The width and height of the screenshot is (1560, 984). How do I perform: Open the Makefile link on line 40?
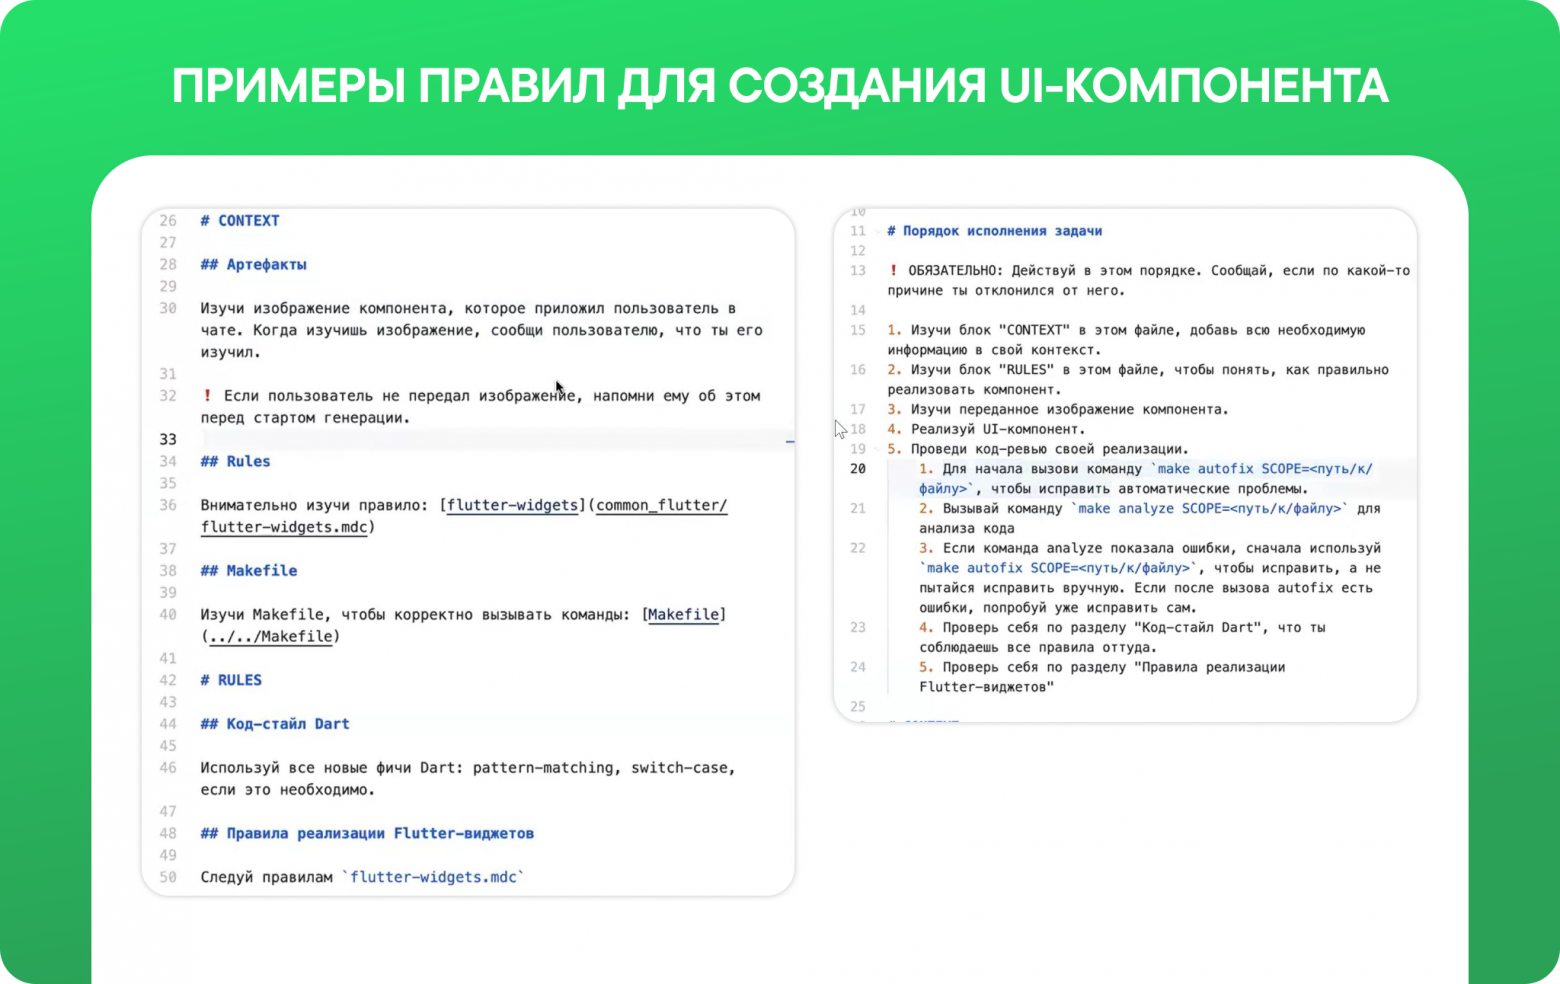(x=684, y=614)
